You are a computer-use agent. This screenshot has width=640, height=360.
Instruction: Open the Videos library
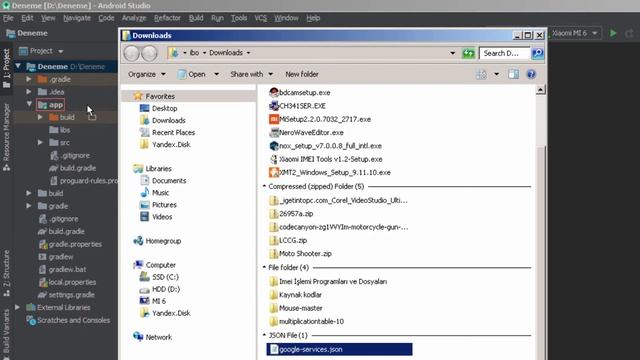[156, 217]
